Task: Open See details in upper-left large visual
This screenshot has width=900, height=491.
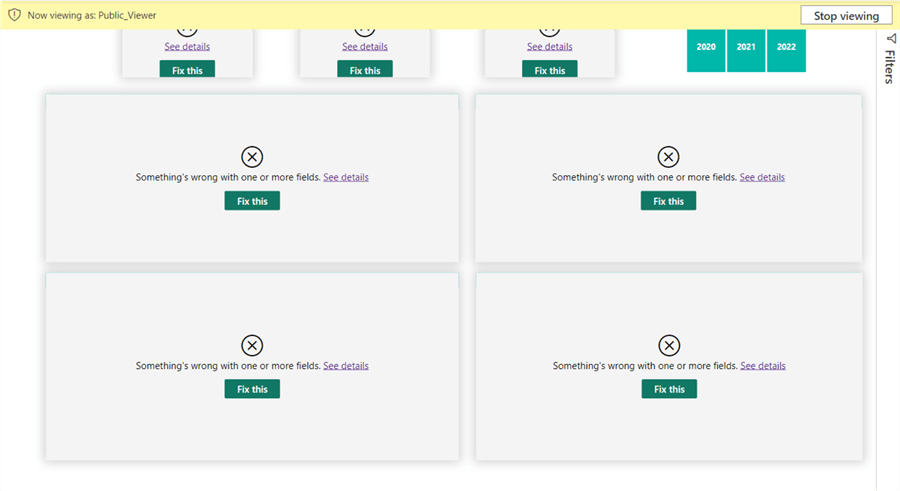Action: [x=346, y=177]
